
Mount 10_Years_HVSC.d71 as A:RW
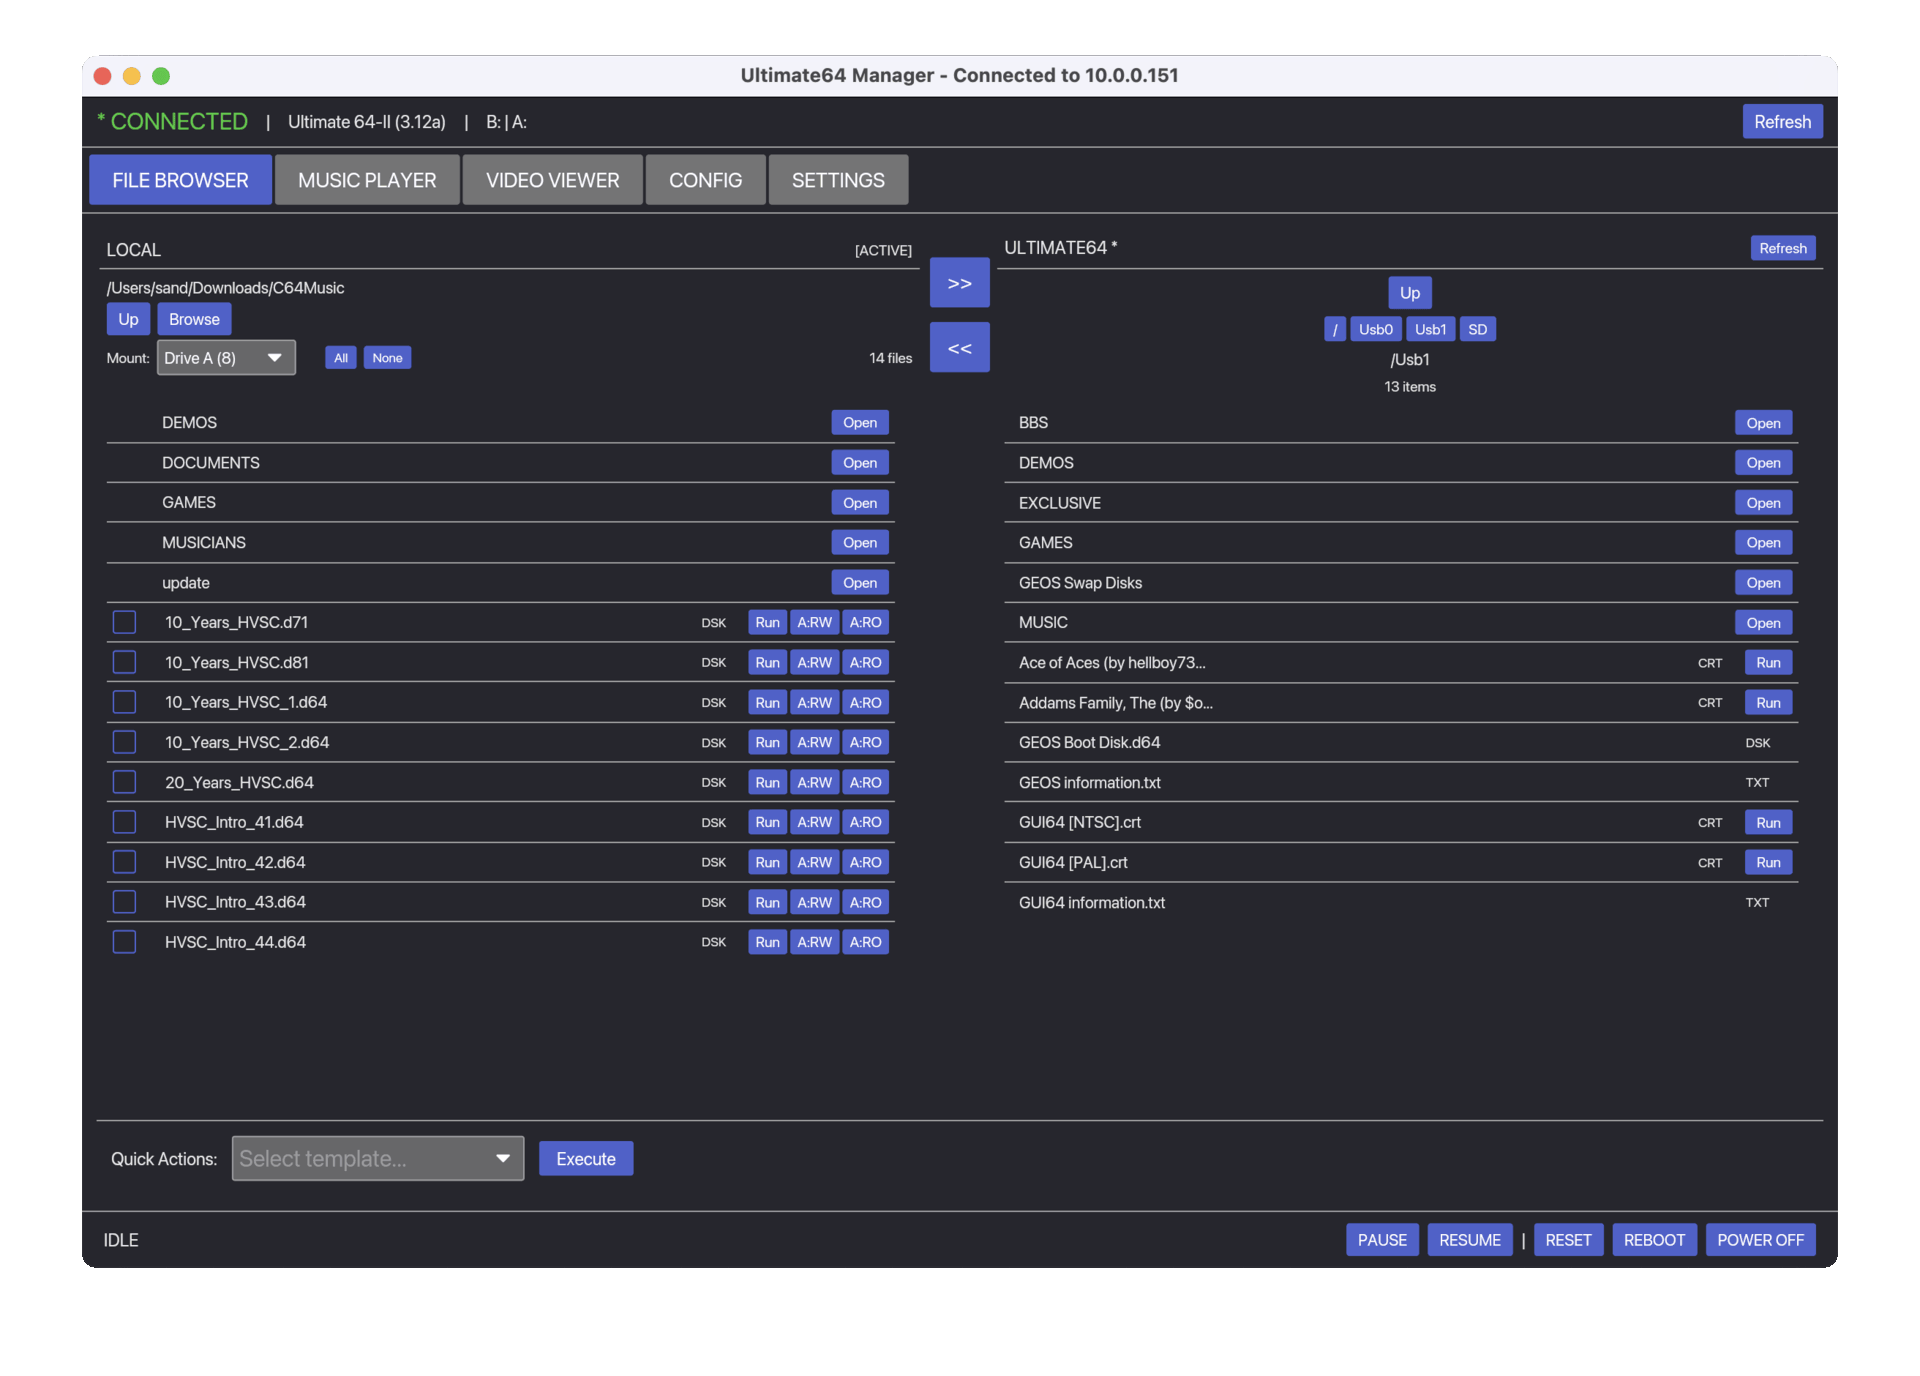pos(814,622)
